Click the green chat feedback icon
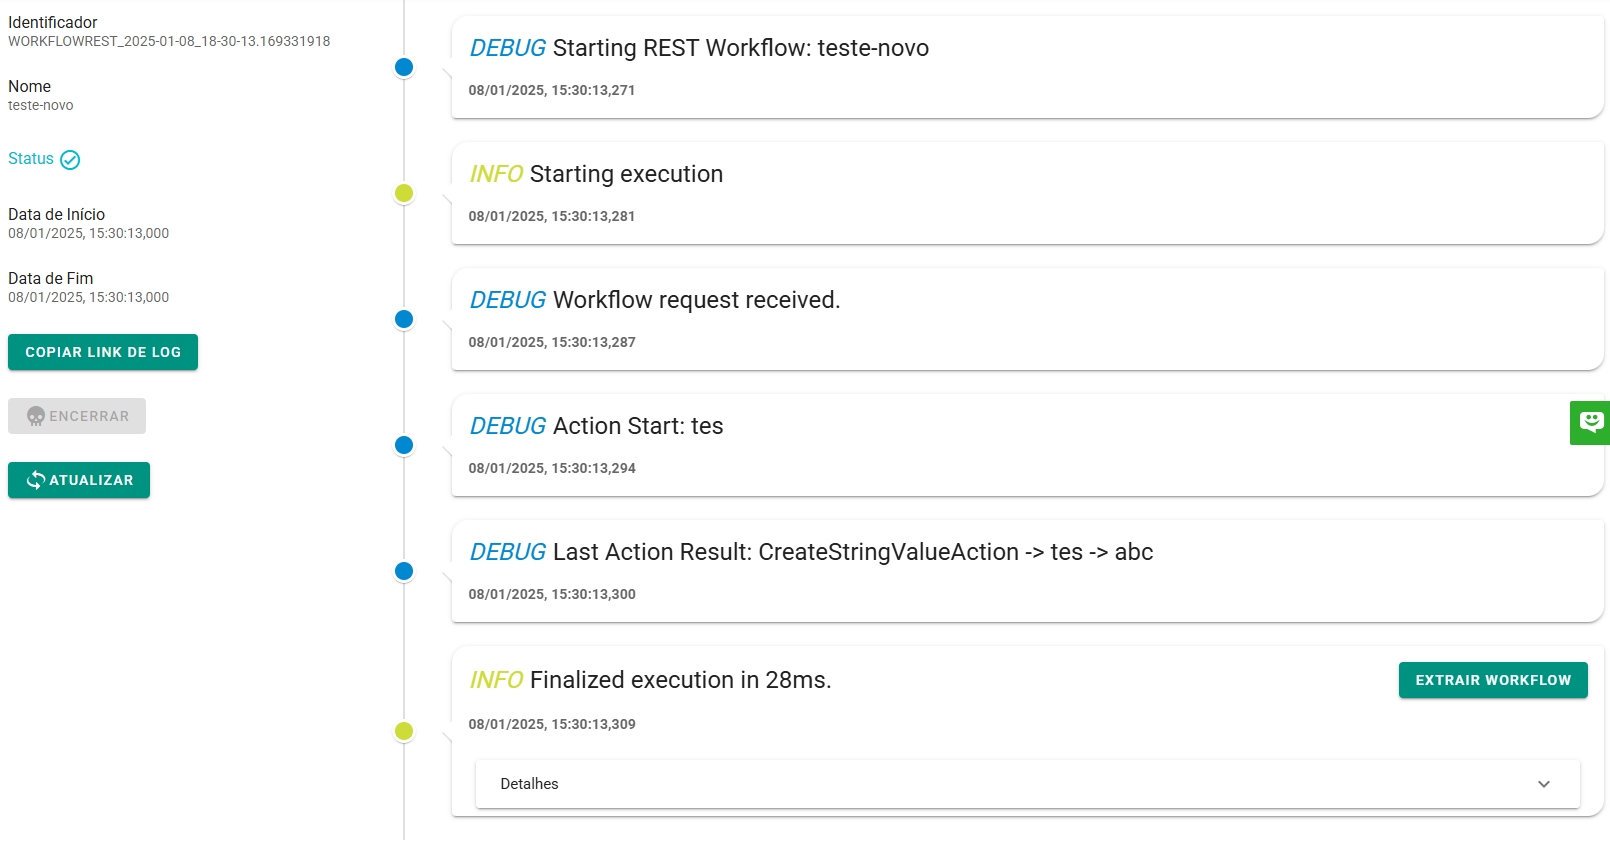The height and width of the screenshot is (849, 1610). pos(1590,422)
